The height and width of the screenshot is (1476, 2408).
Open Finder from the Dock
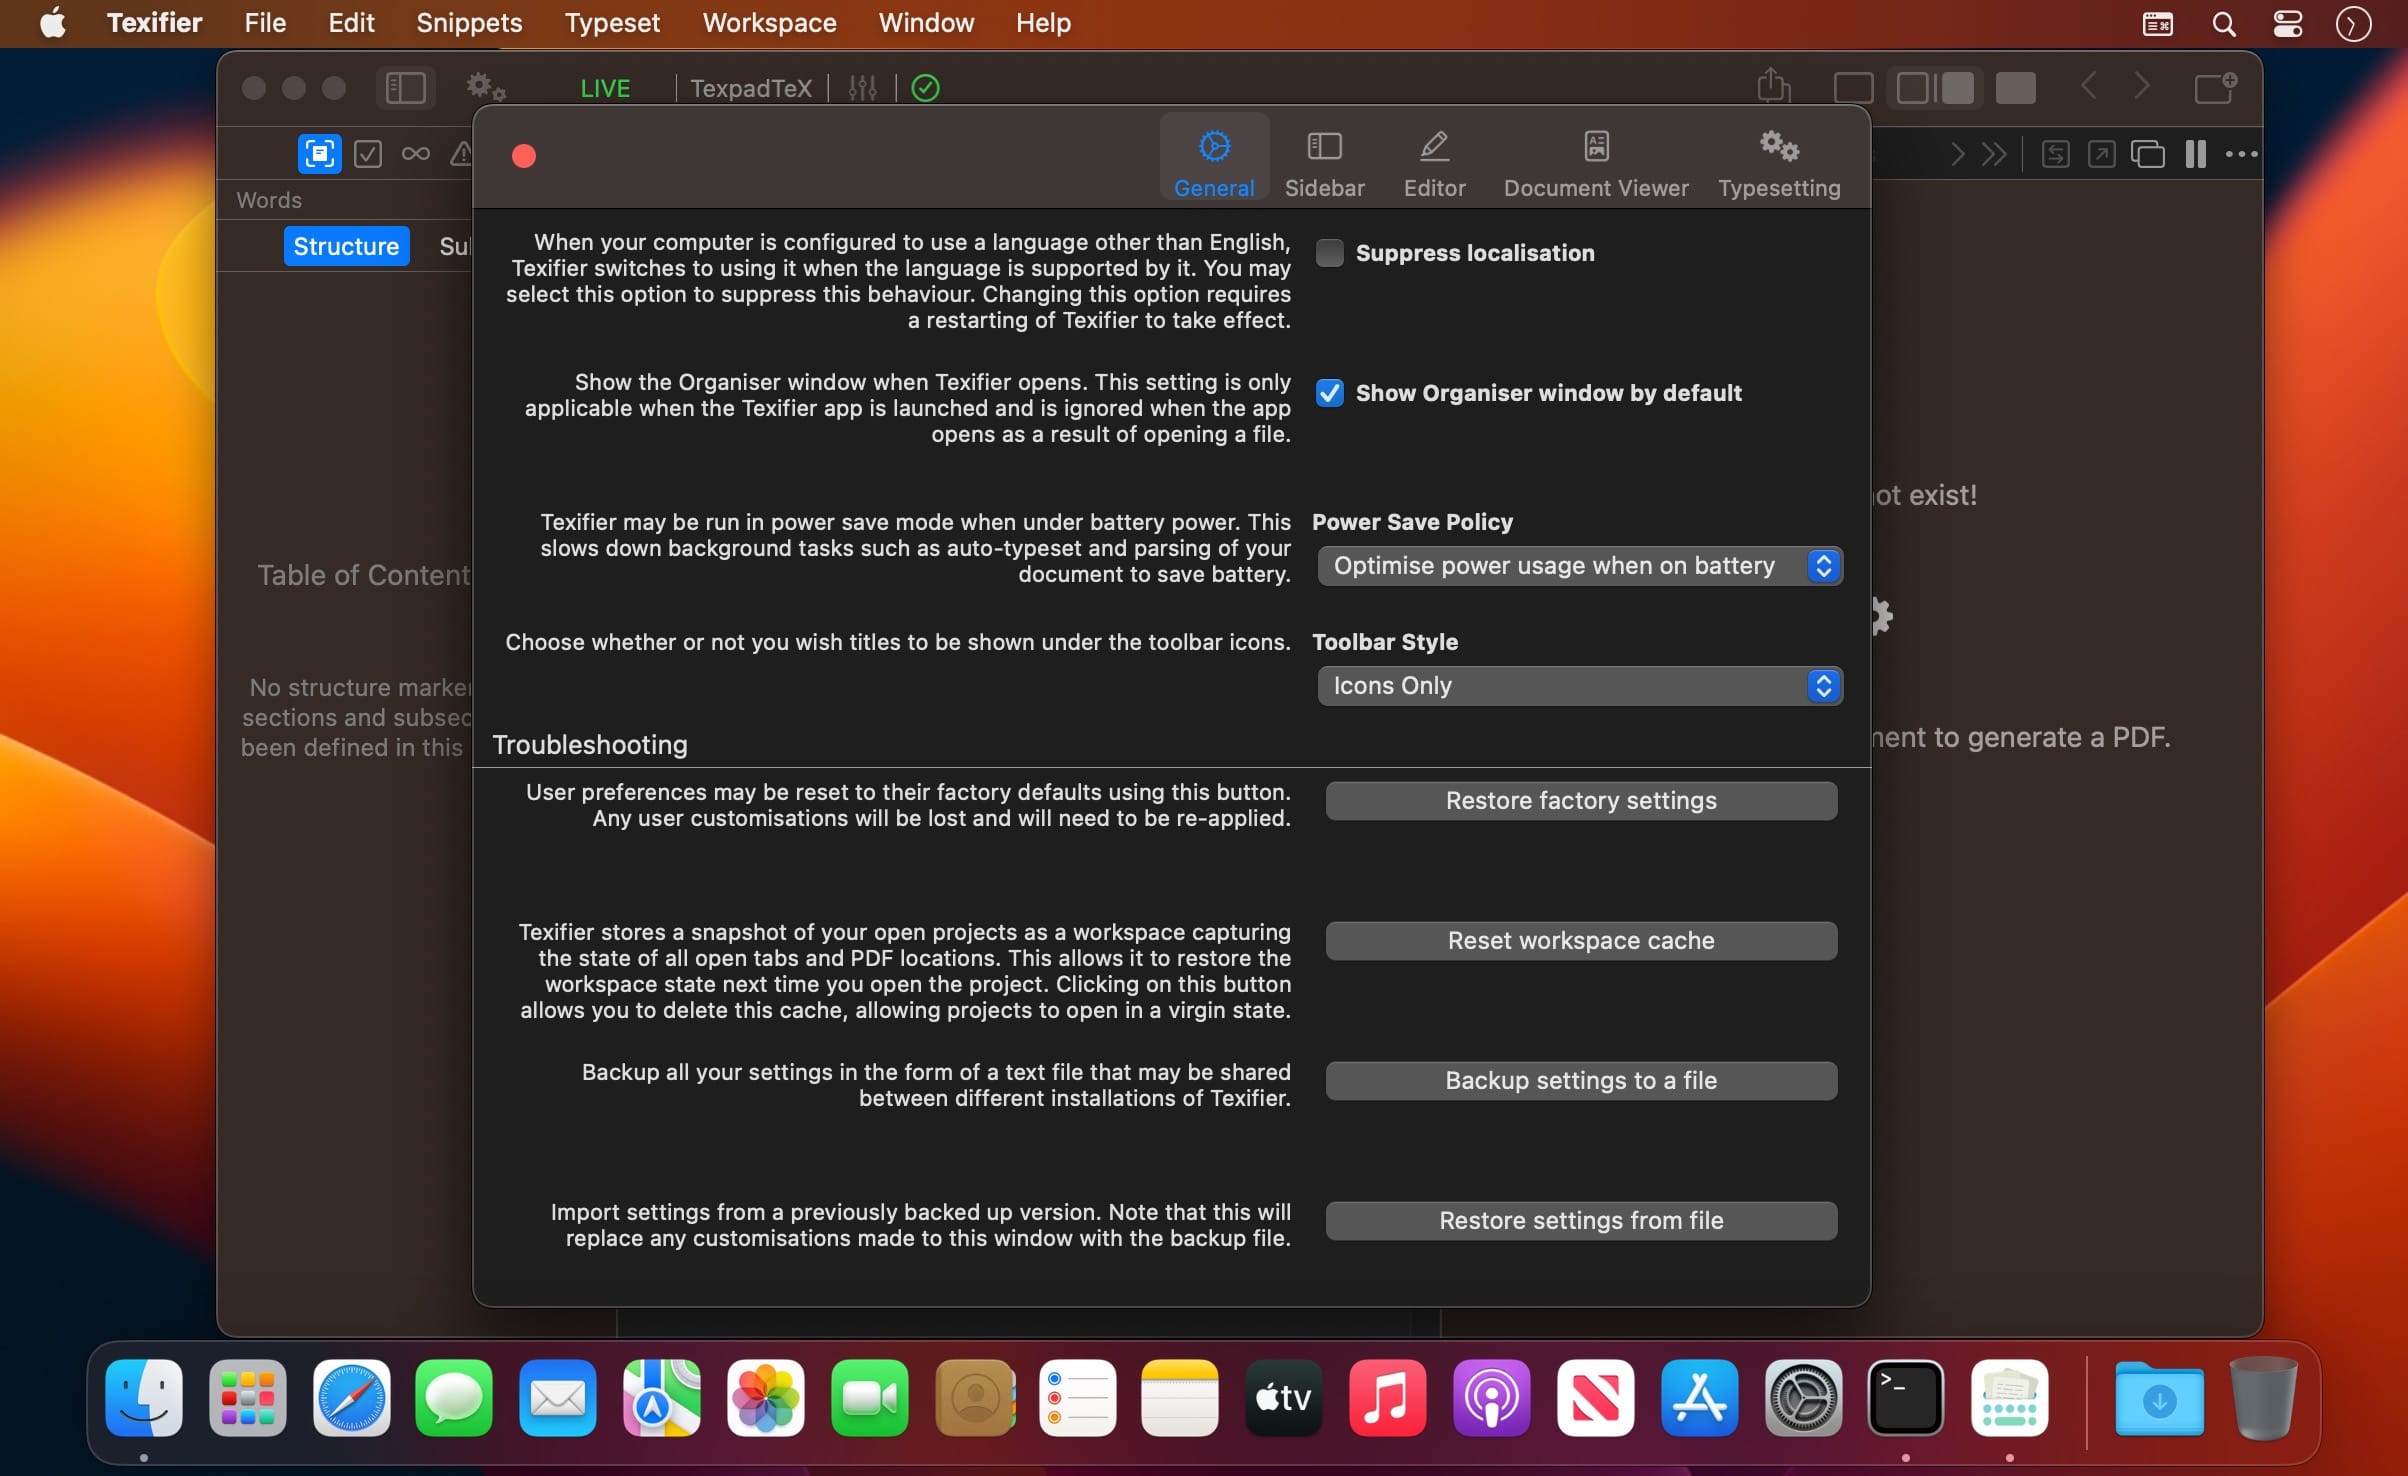tap(144, 1398)
